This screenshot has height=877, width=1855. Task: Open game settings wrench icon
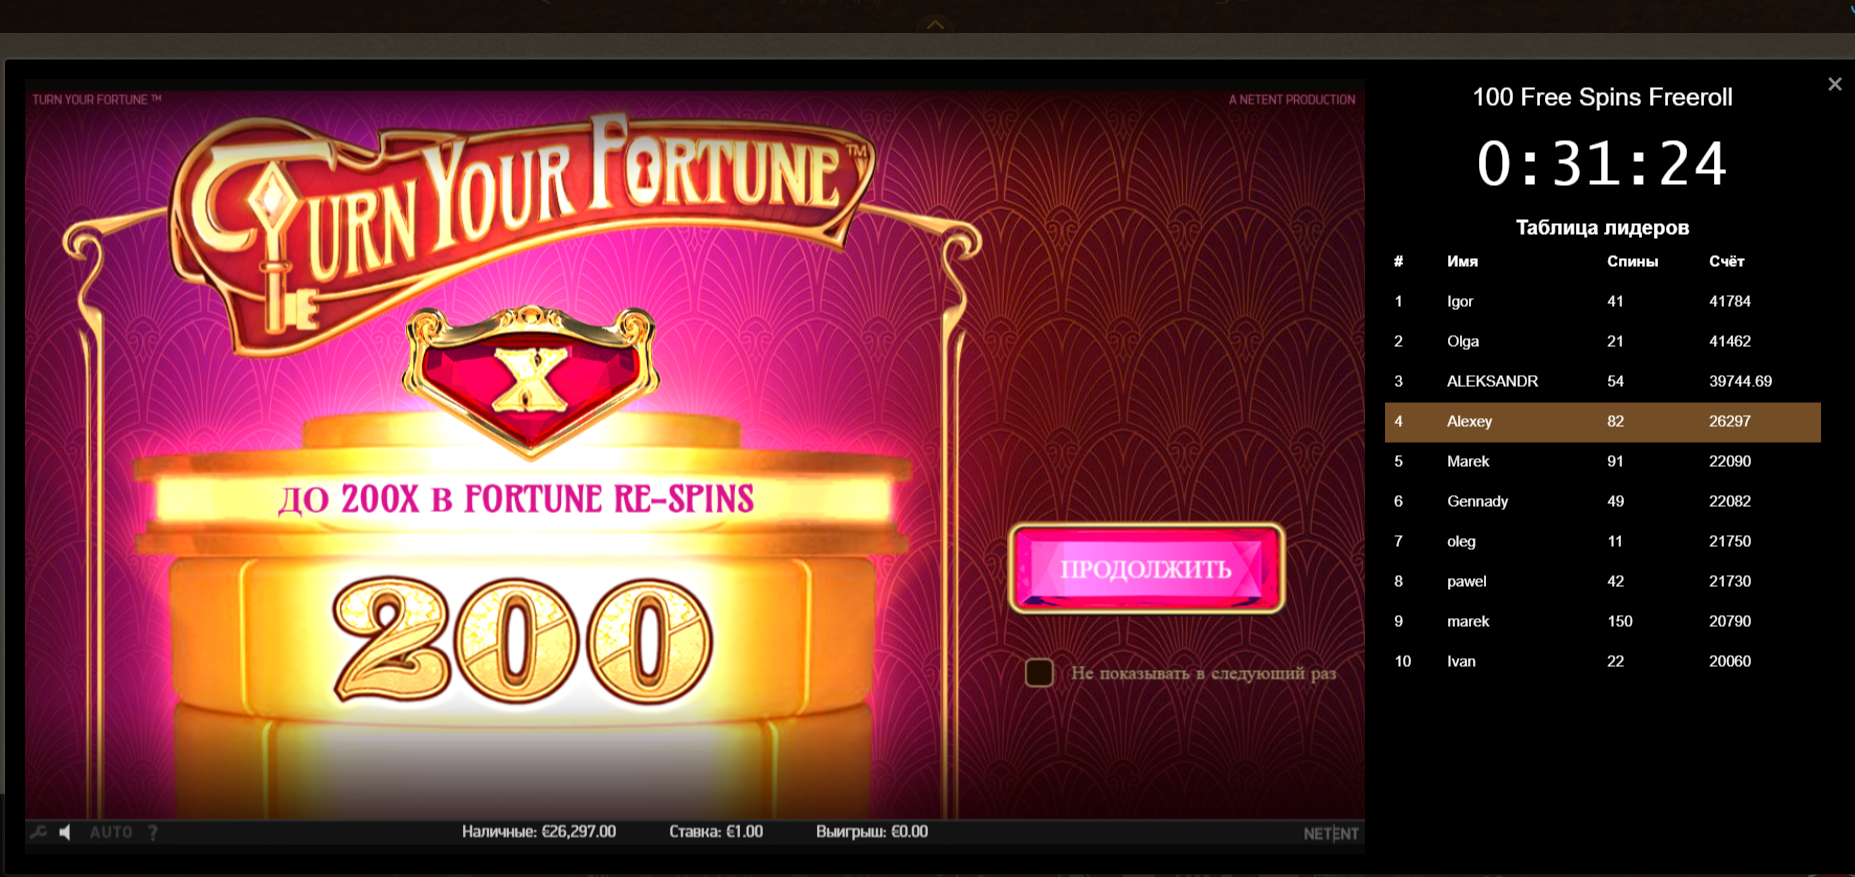[x=38, y=832]
